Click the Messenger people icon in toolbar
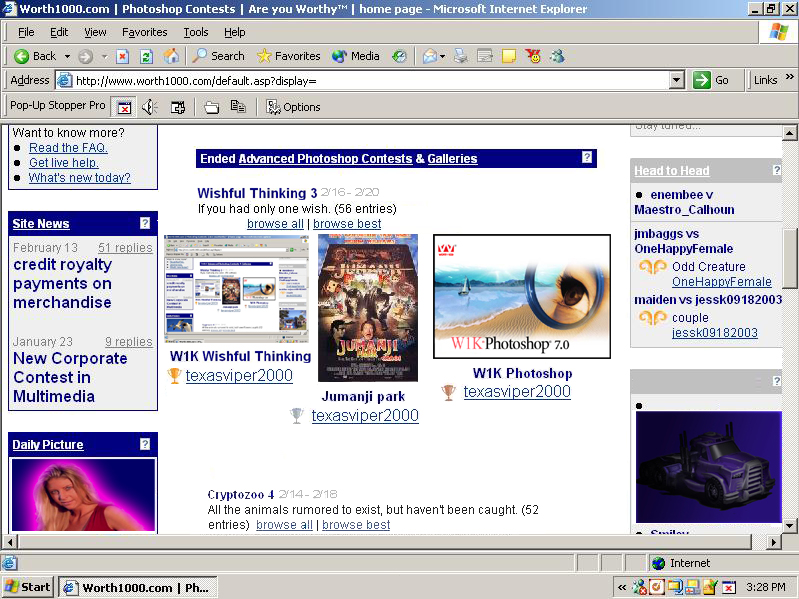Viewport: 799px width, 599px height. click(x=557, y=56)
